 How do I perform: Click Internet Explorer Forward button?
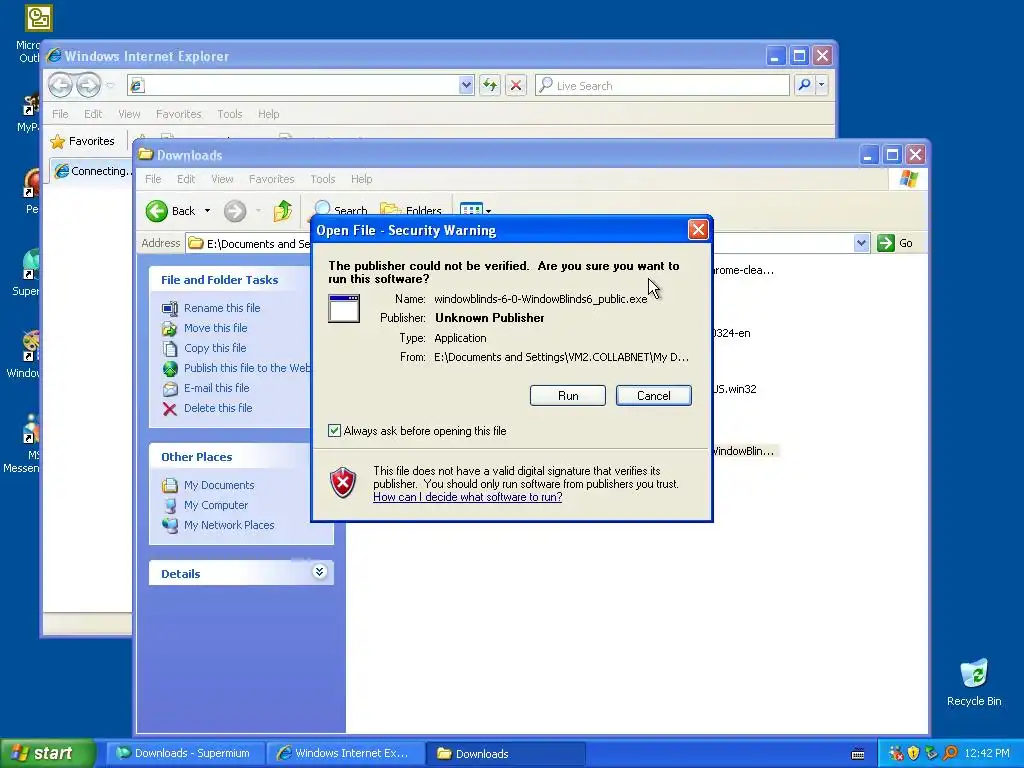(x=89, y=85)
